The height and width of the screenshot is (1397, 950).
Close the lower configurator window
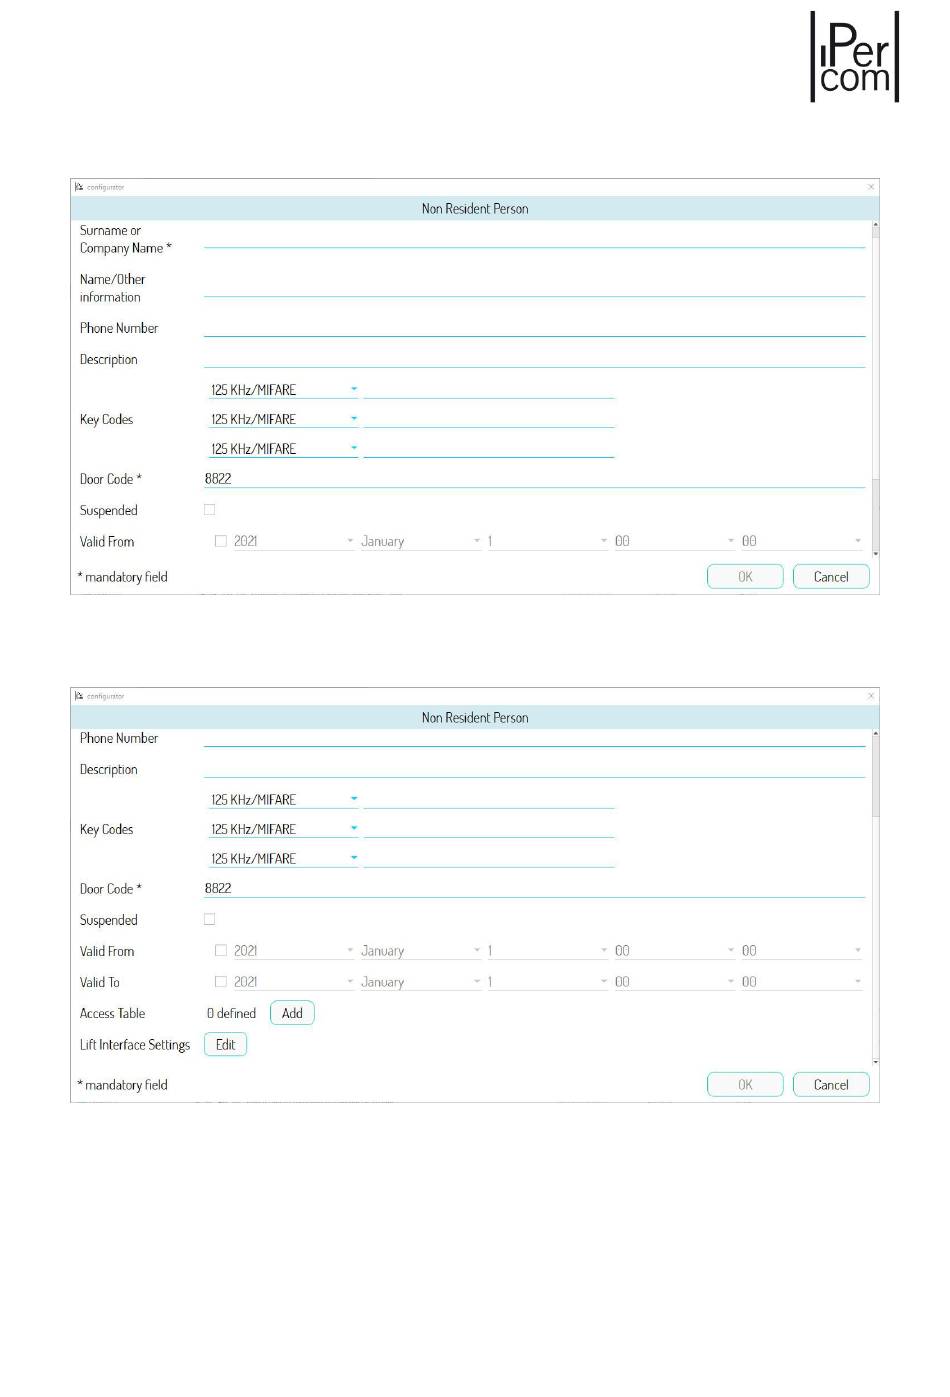click(871, 696)
